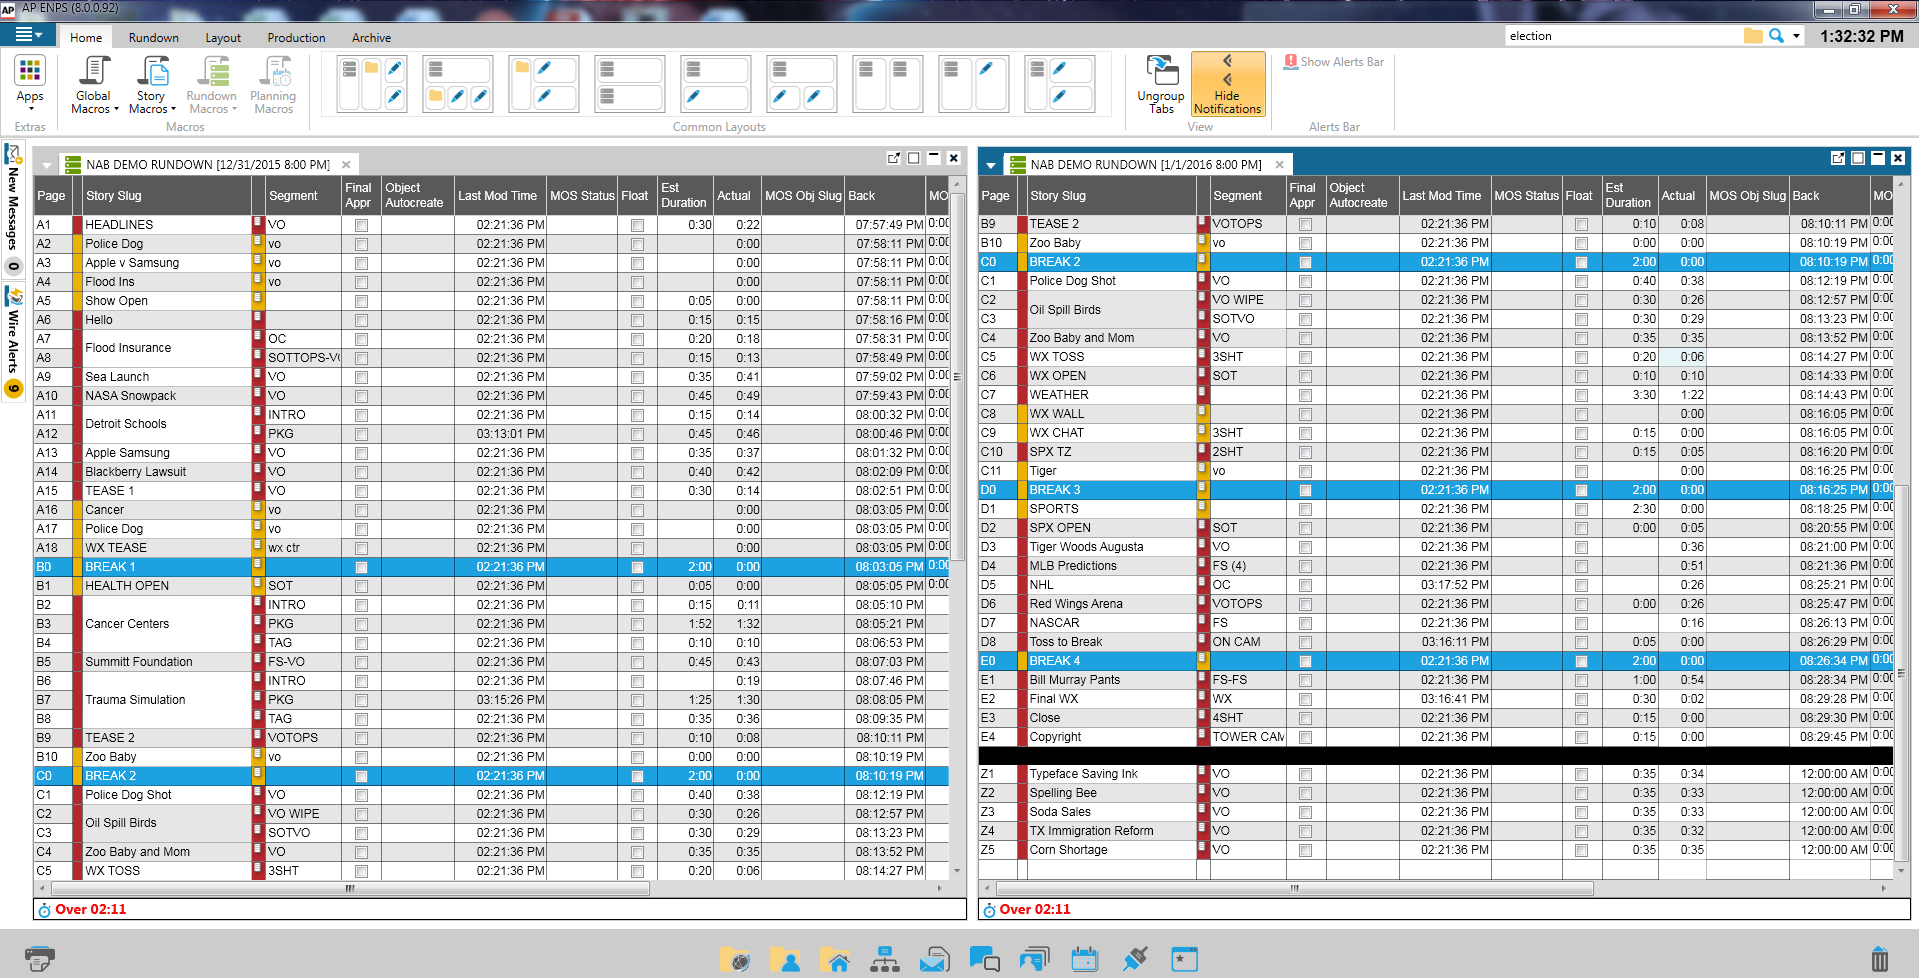This screenshot has width=1919, height=978.
Task: Click the print icon in bottom bar
Action: (39, 959)
